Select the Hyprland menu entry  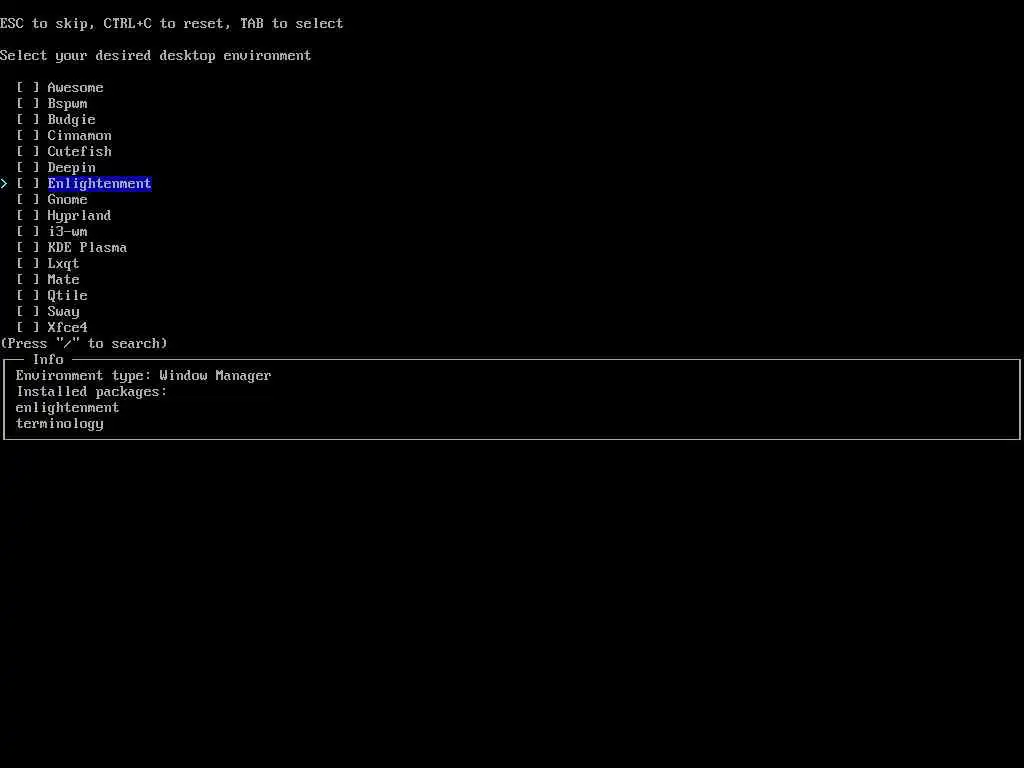pyautogui.click(x=79, y=216)
